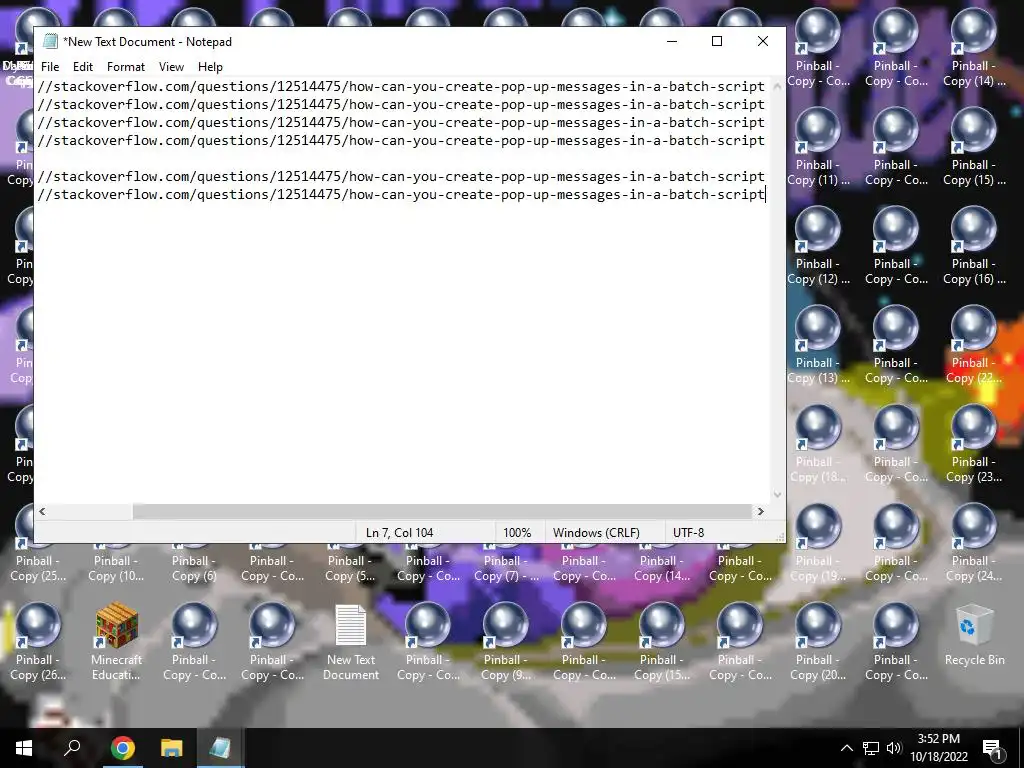Open the notification Action Center icon
1024x768 pixels.
coord(993,748)
